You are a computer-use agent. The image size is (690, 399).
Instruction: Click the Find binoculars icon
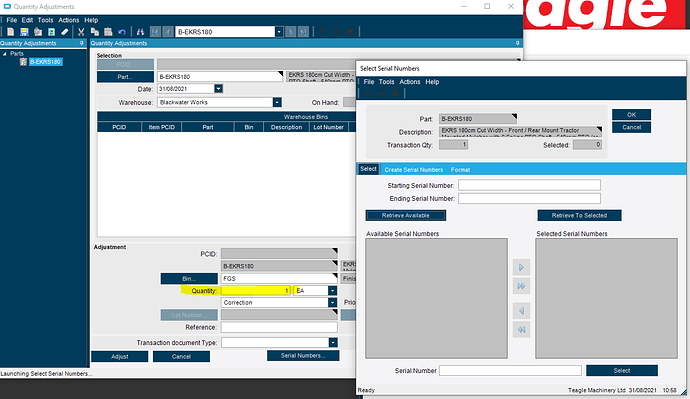coord(140,32)
